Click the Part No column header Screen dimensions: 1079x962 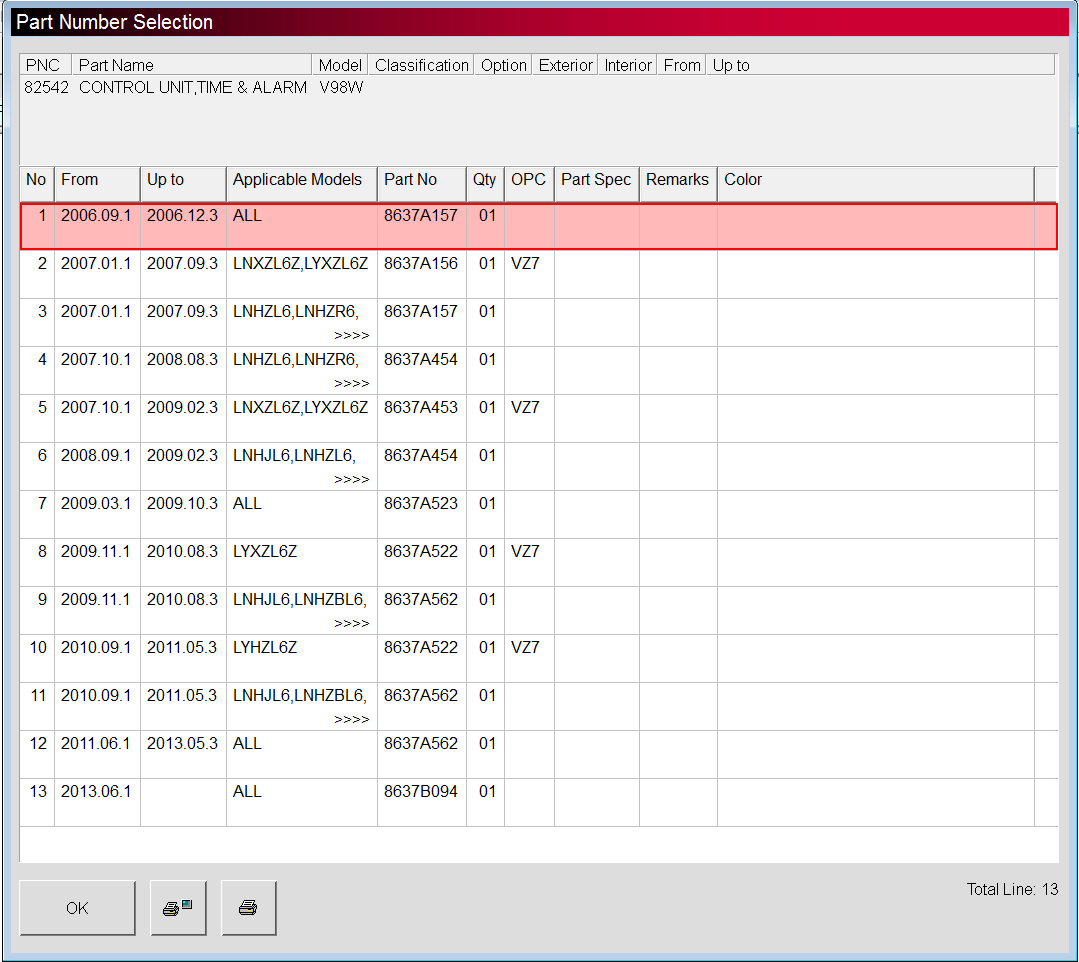coord(421,180)
